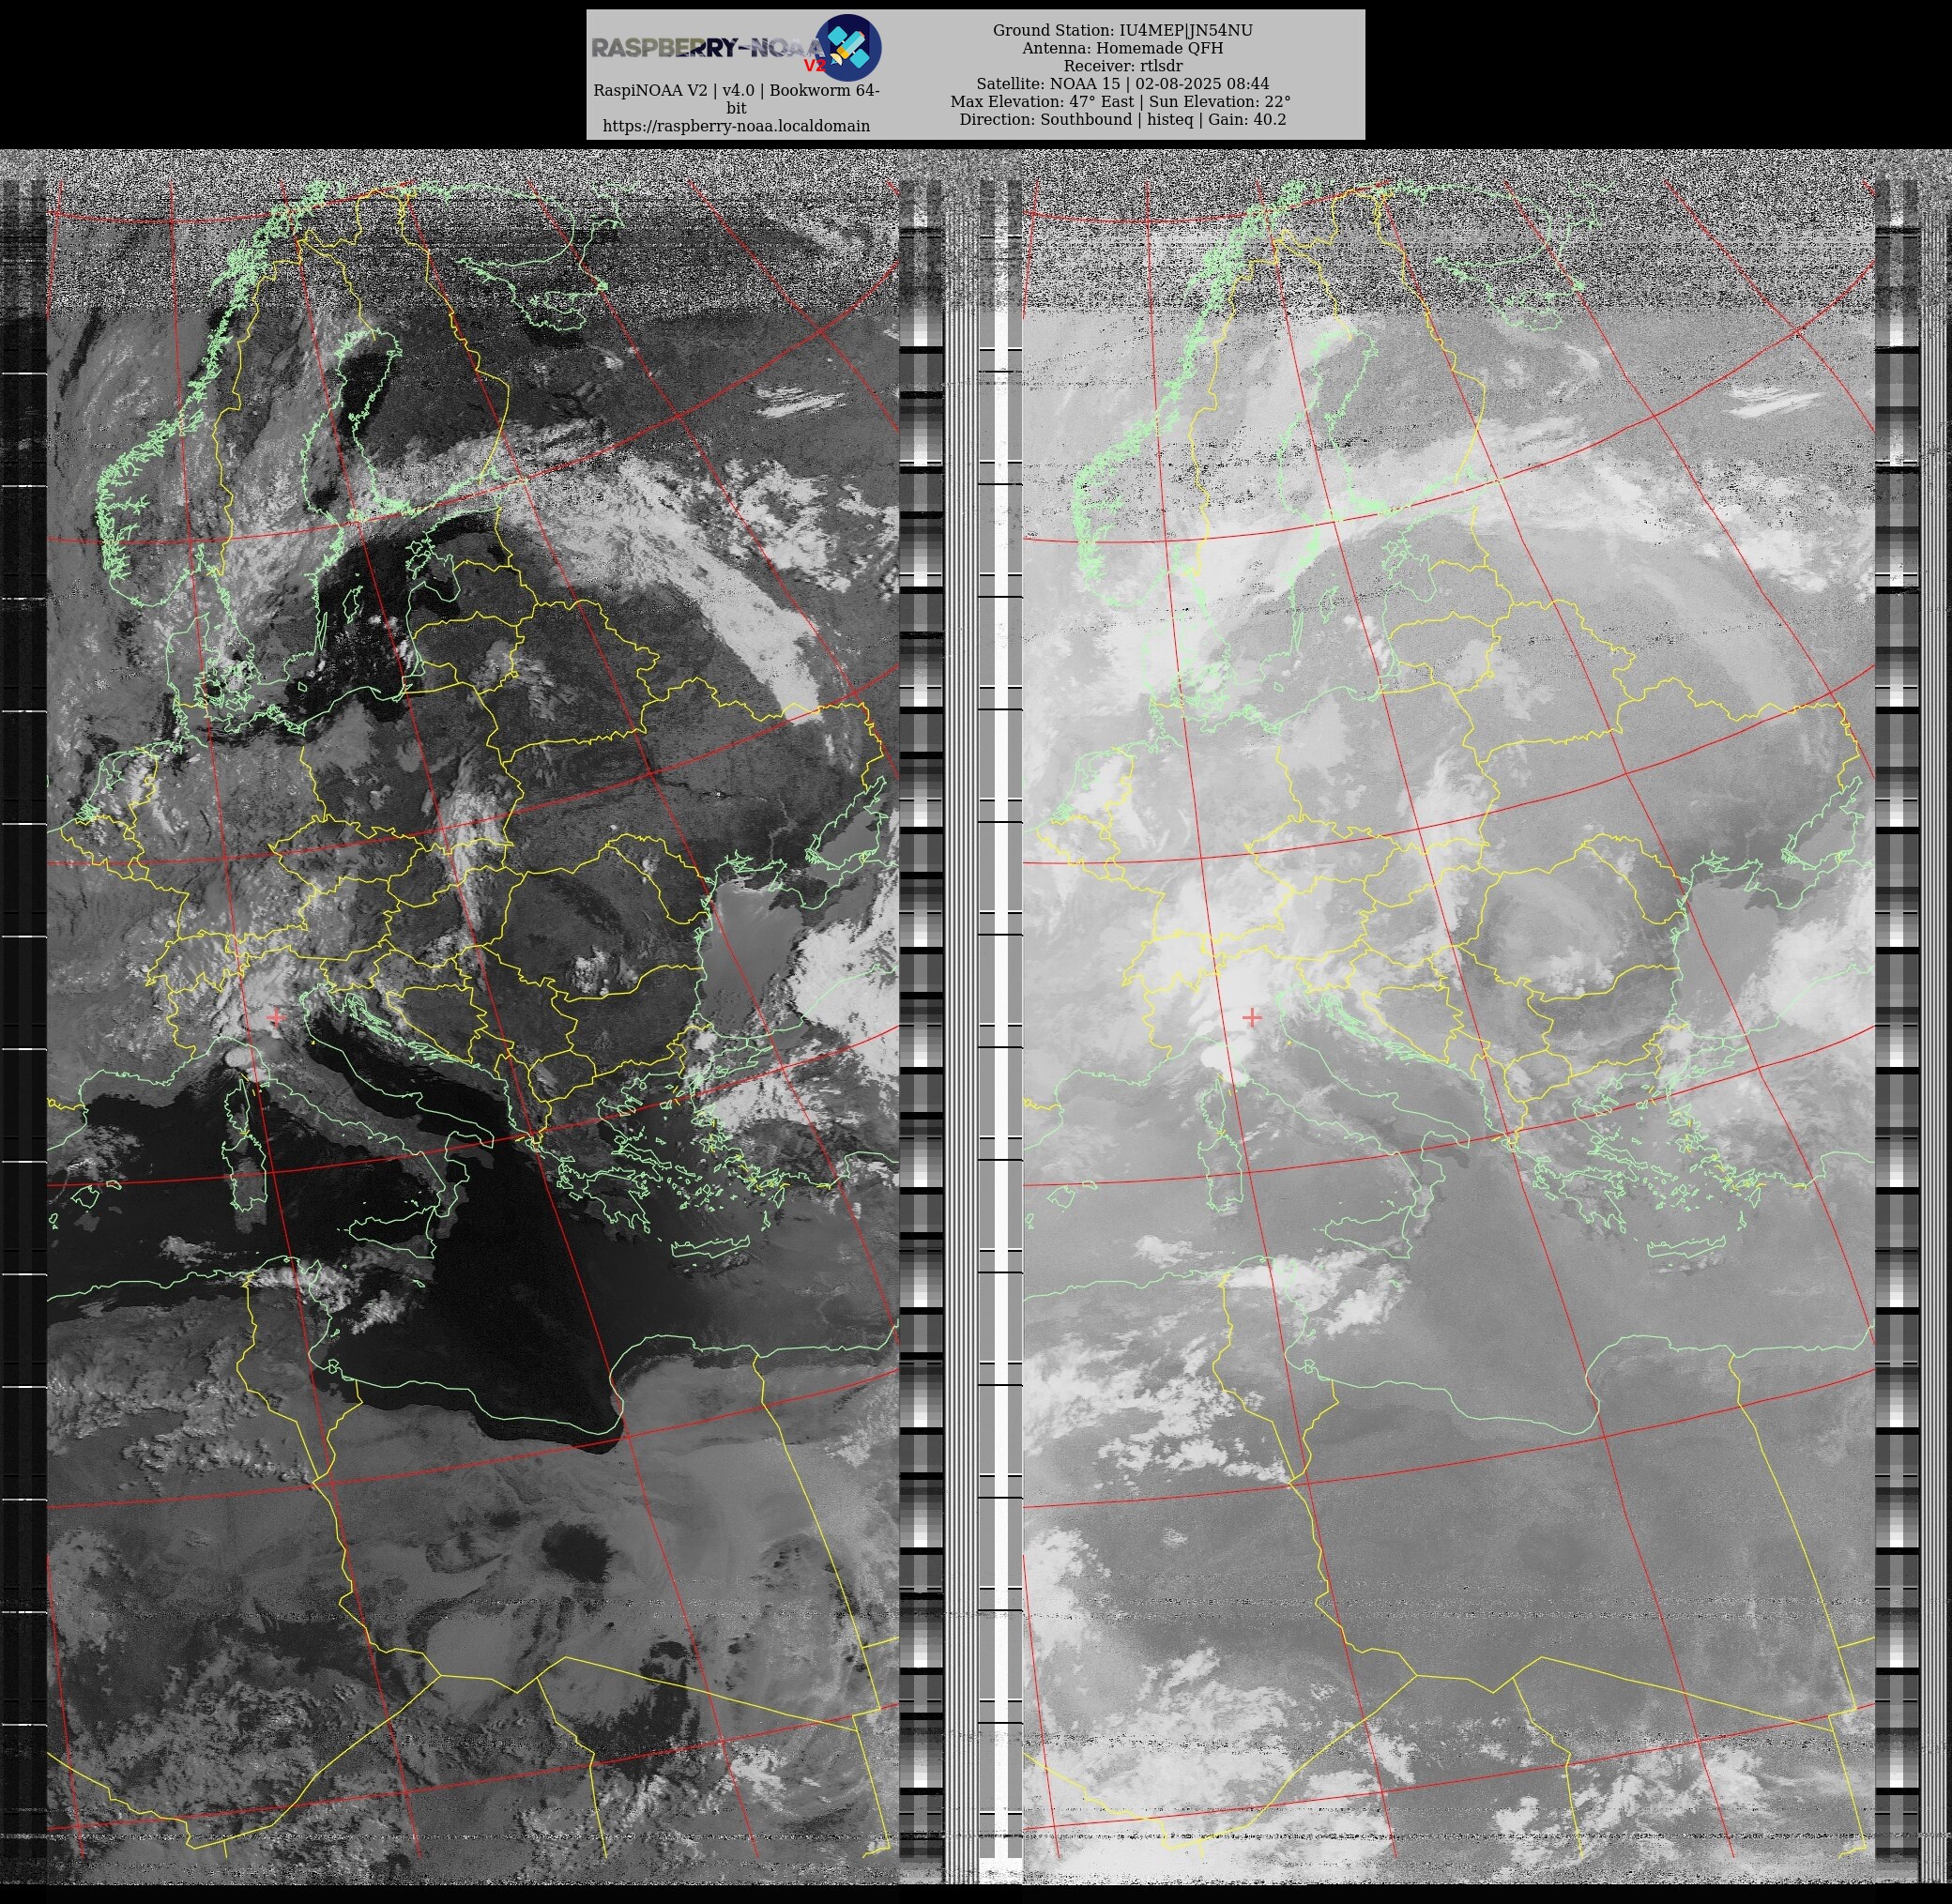Click the red cross station marker in left image

coord(275,1017)
